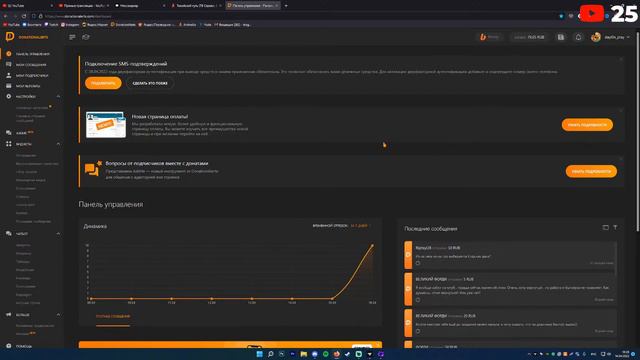Image resolution: width=640 pixels, height=360 pixels.
Task: Click the Больше megaphone icon
Action: tap(9, 315)
